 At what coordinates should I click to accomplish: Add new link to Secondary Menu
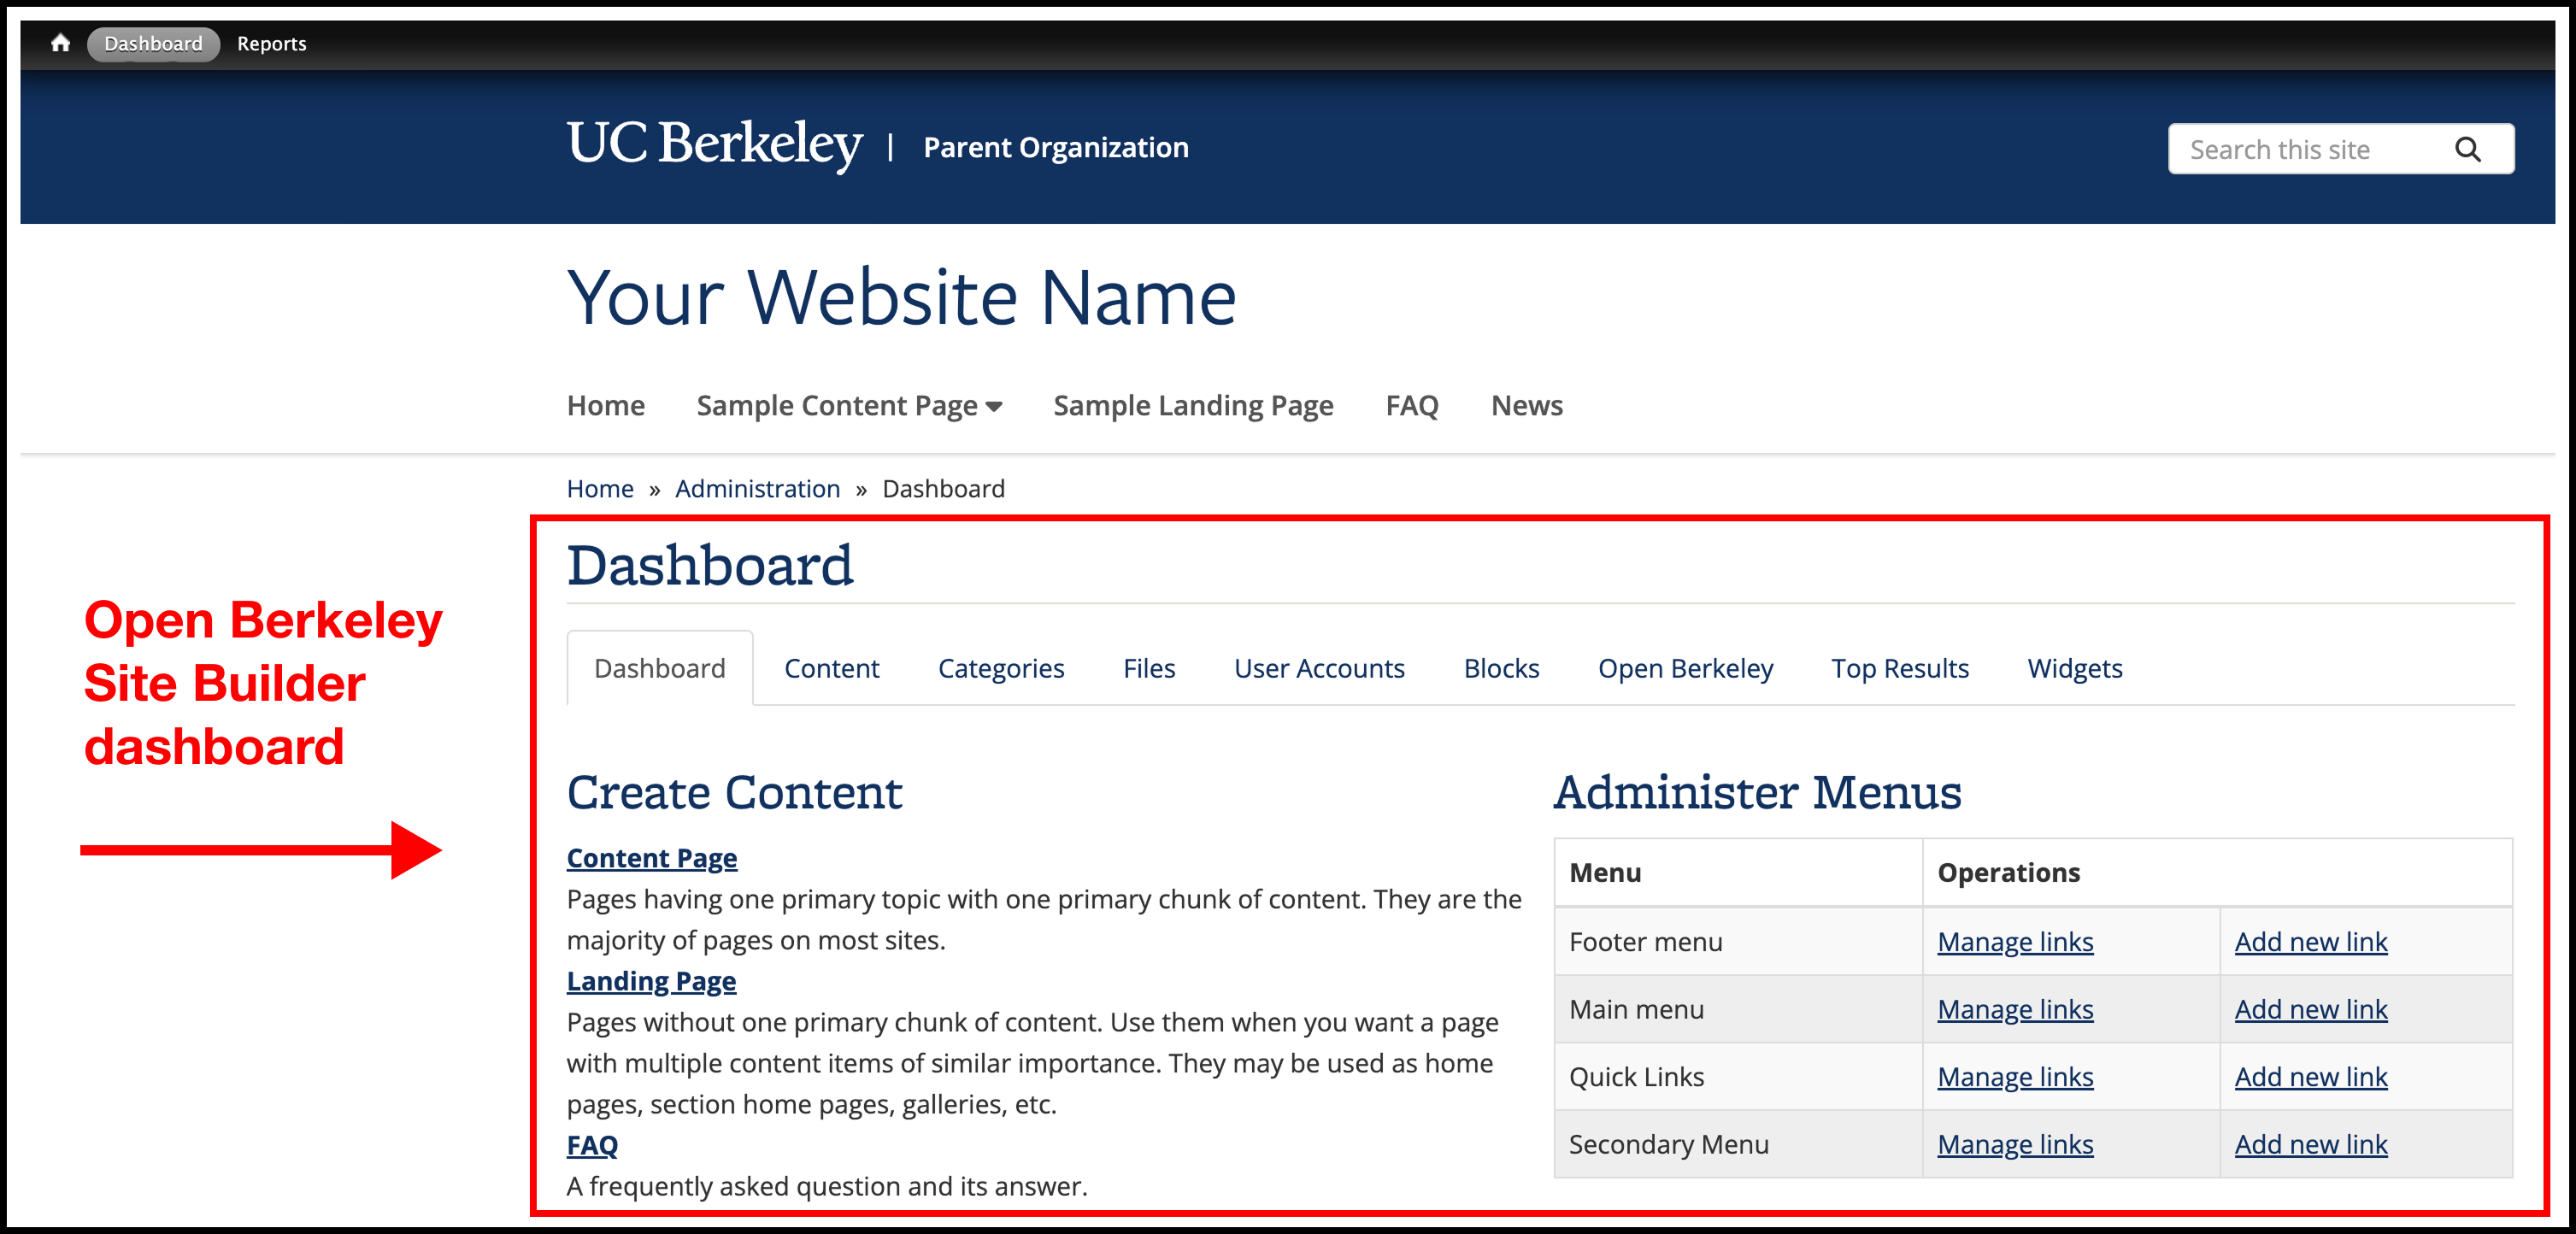[2311, 1145]
